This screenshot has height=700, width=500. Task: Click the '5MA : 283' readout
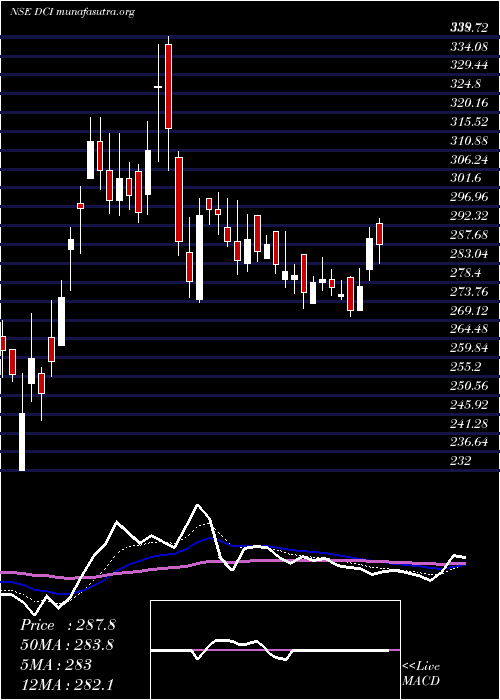(56, 665)
